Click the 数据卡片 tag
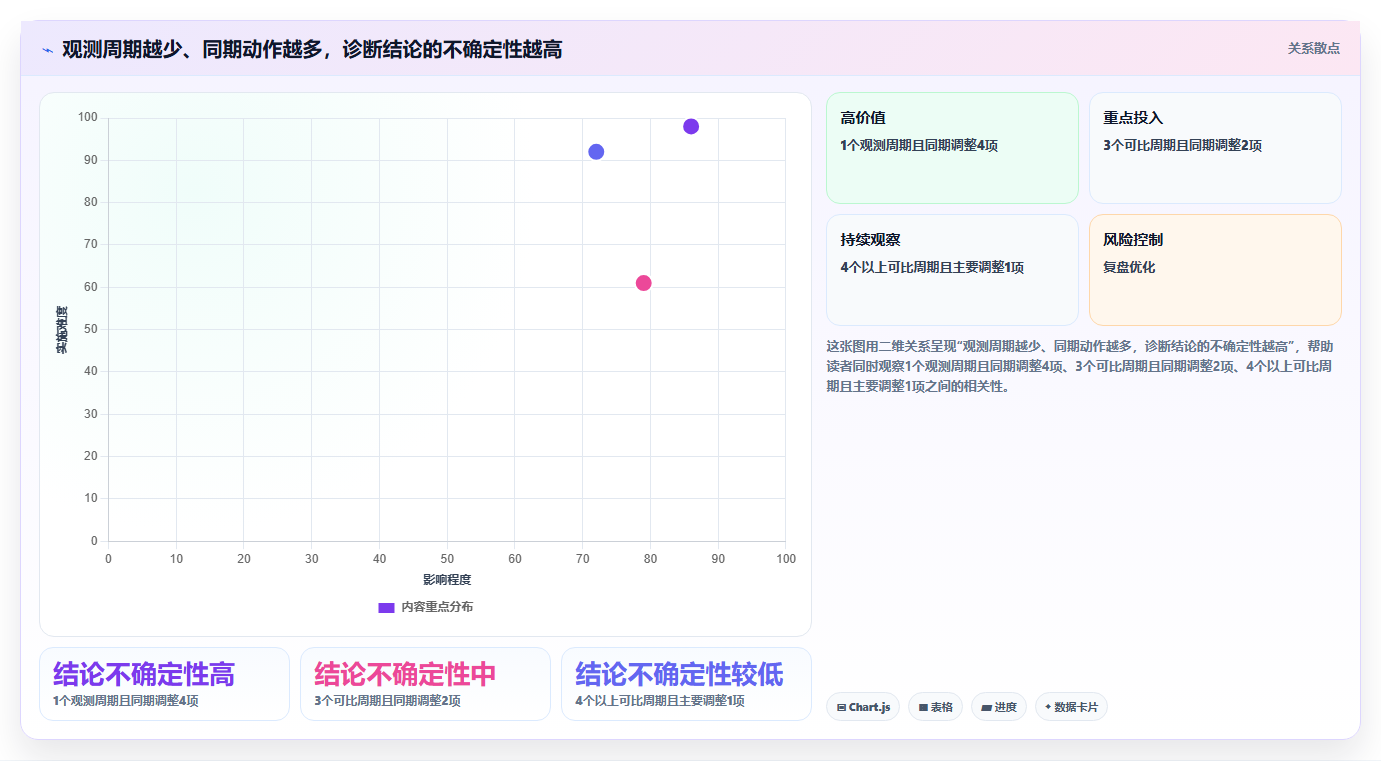This screenshot has width=1381, height=761. (x=1071, y=707)
